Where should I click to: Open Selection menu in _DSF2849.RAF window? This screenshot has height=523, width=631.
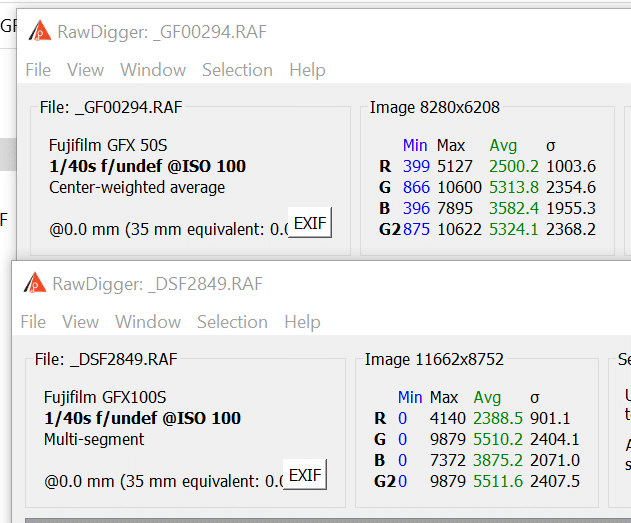(x=232, y=322)
